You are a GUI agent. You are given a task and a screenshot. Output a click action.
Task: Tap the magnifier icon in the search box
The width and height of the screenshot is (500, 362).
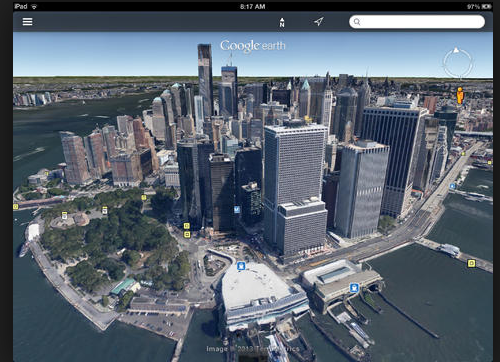coord(357,22)
